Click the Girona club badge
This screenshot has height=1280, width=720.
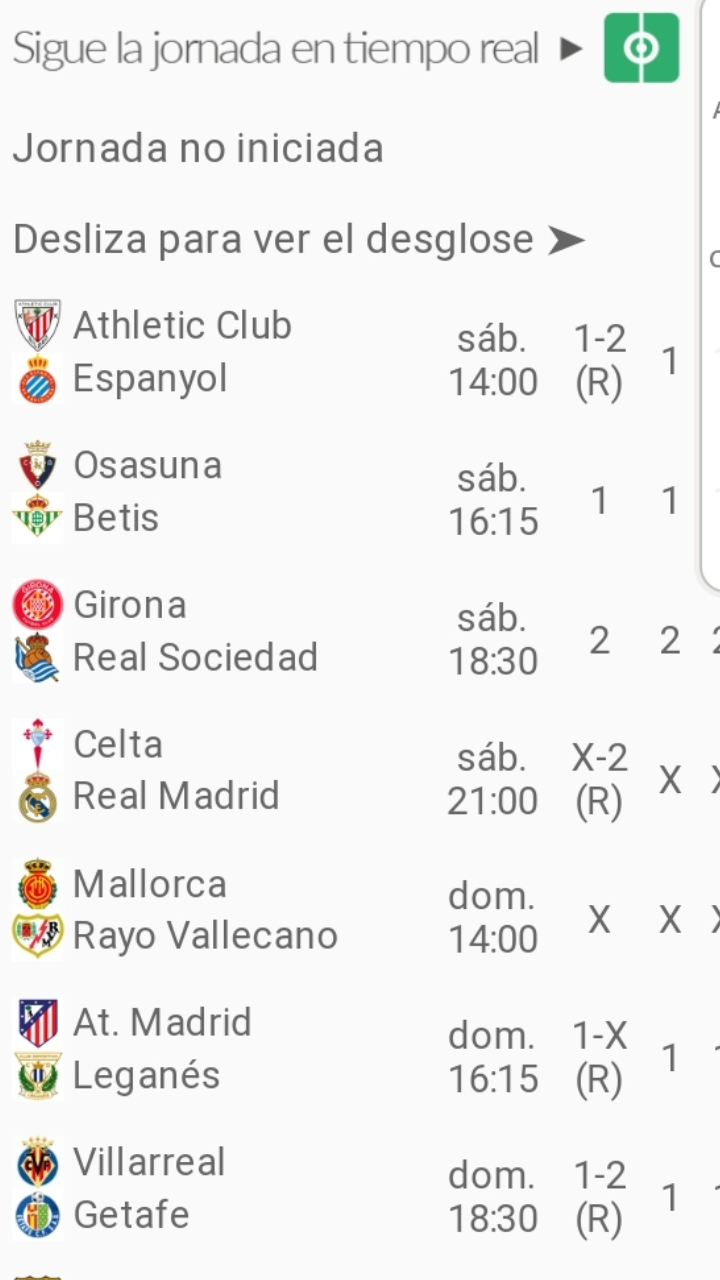38,605
